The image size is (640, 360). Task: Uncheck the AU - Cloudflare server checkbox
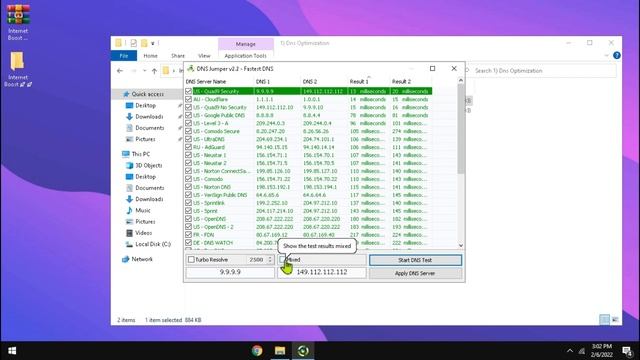point(188,99)
